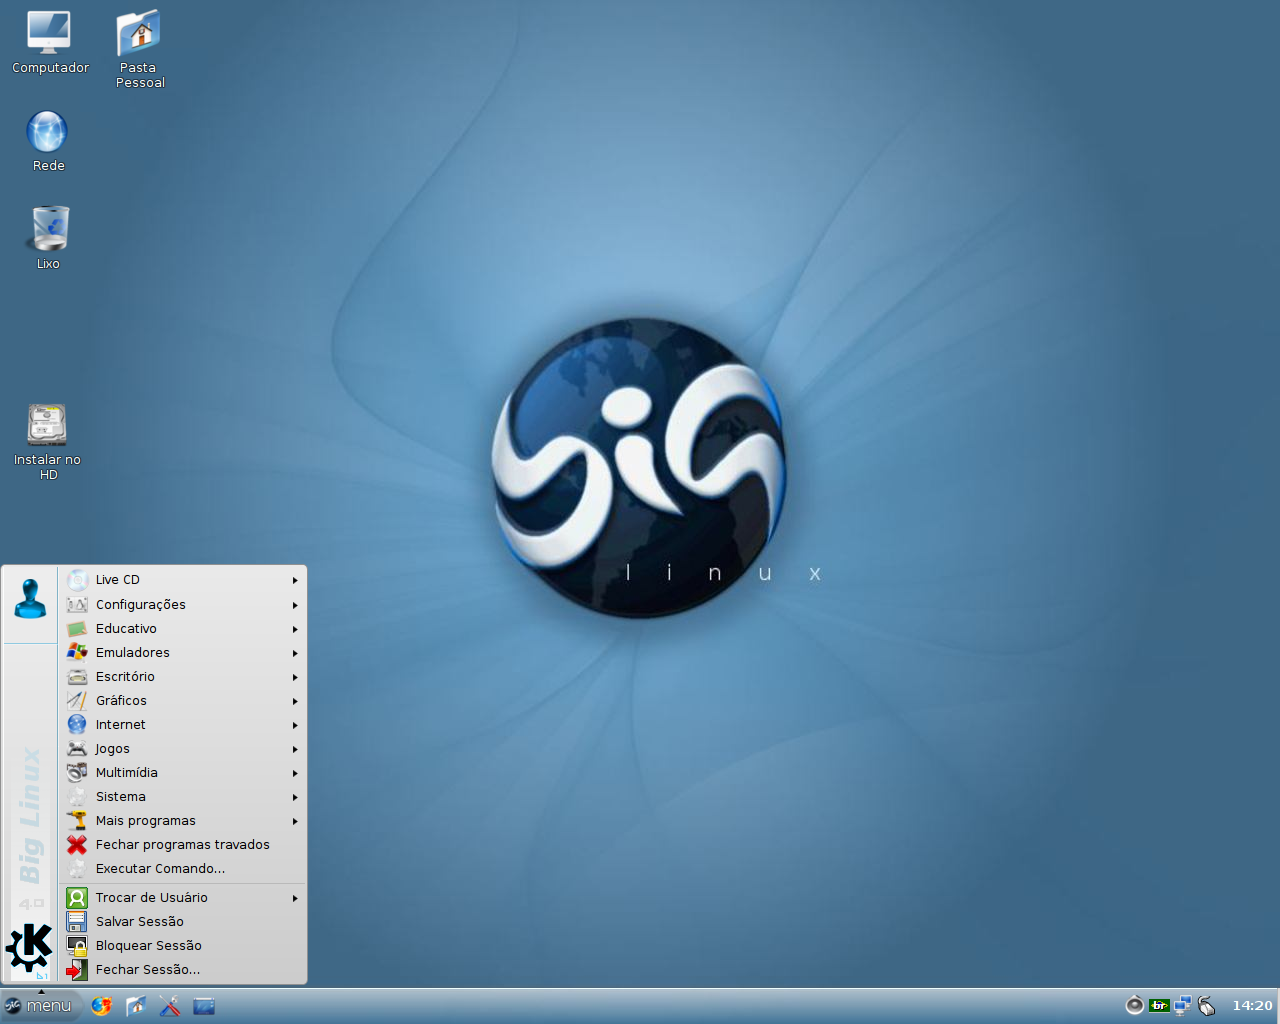The height and width of the screenshot is (1024, 1280).
Task: Open the Sistema menu category
Action: pos(183,797)
